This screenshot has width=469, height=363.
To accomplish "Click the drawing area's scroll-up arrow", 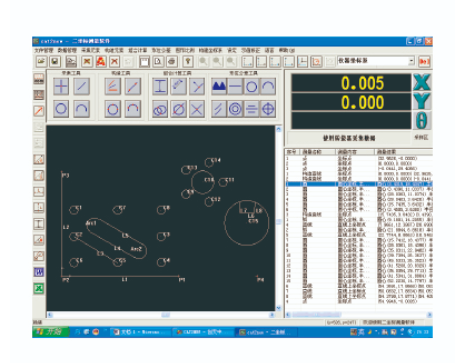I will click(279, 129).
